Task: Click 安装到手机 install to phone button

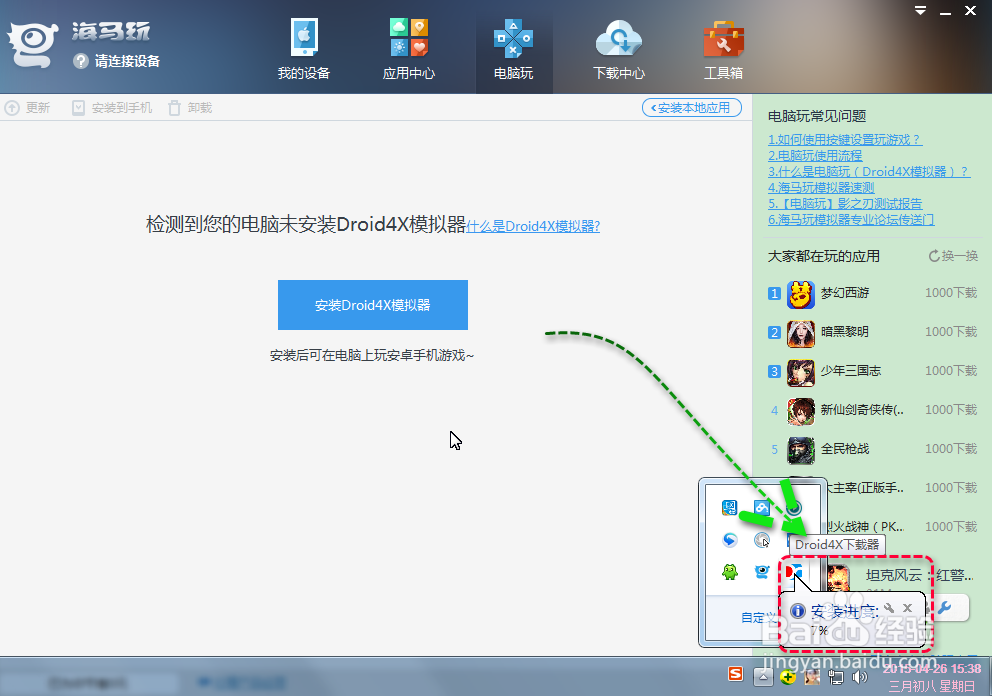Action: (112, 108)
